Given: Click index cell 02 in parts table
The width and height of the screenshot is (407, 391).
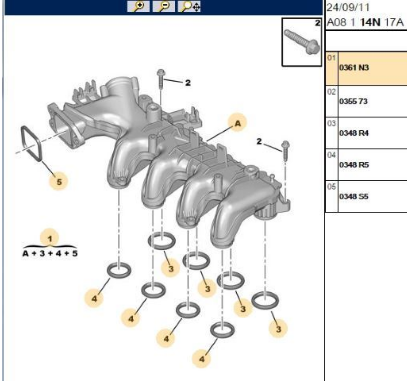Looking at the screenshot, I should (x=332, y=101).
